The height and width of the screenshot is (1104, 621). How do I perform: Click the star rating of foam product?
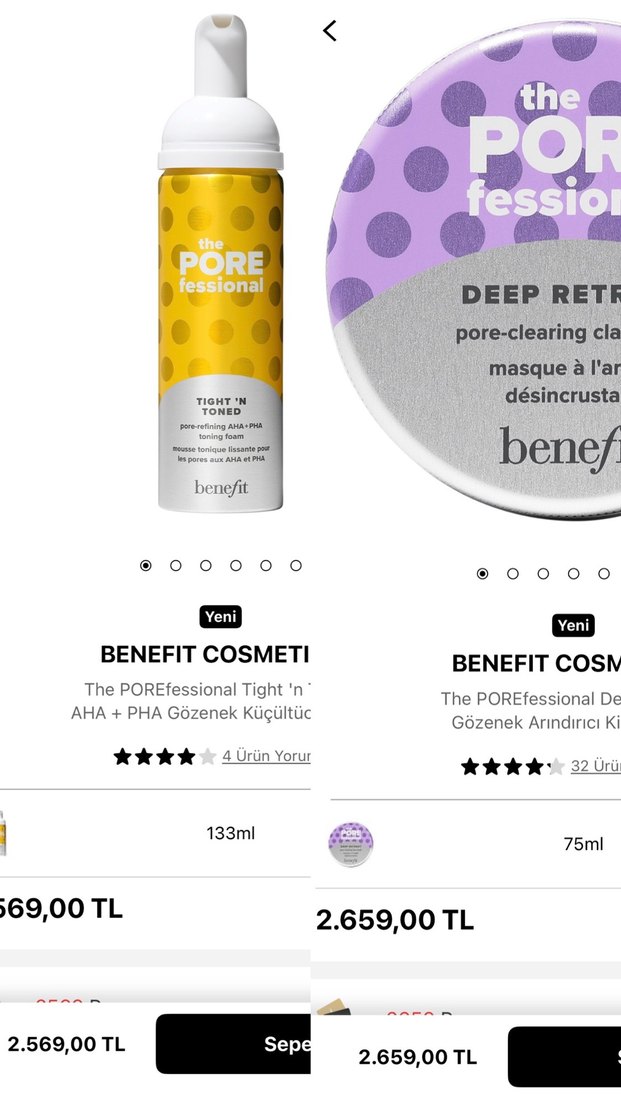point(165,757)
